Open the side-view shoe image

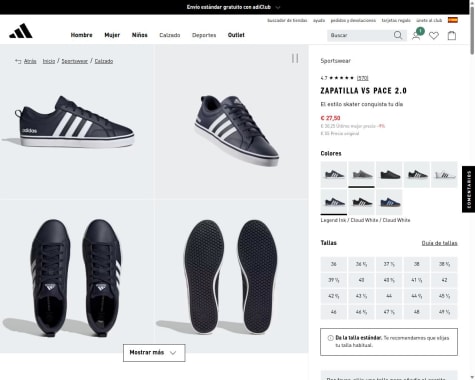77,122
